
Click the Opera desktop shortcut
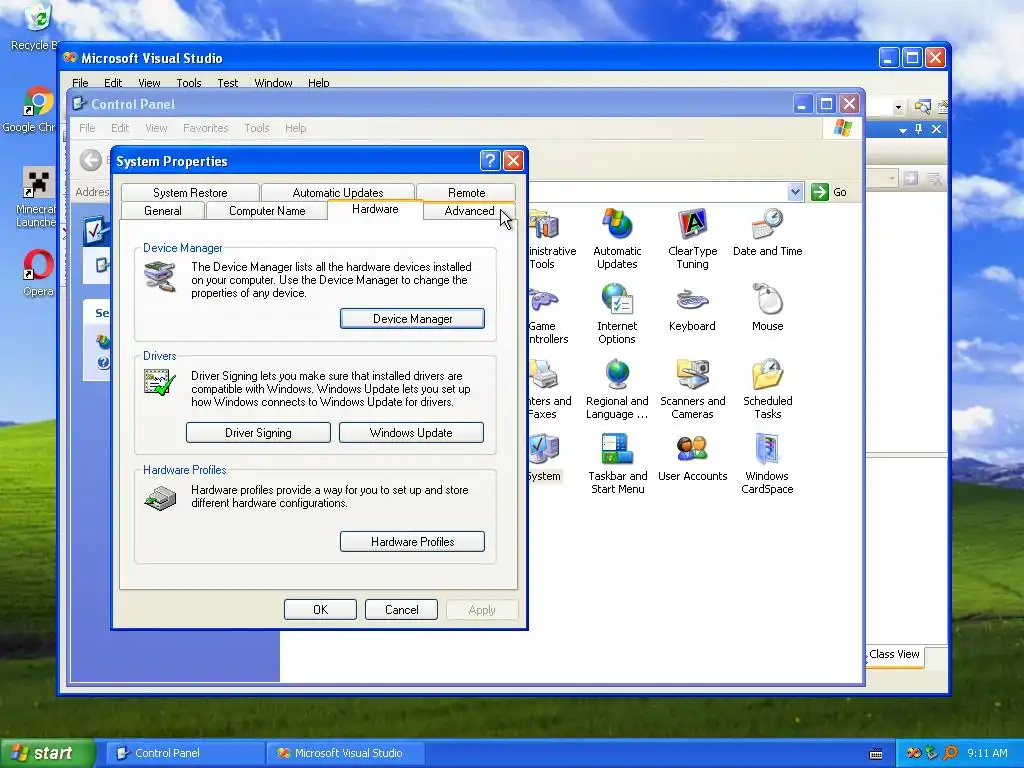point(39,273)
